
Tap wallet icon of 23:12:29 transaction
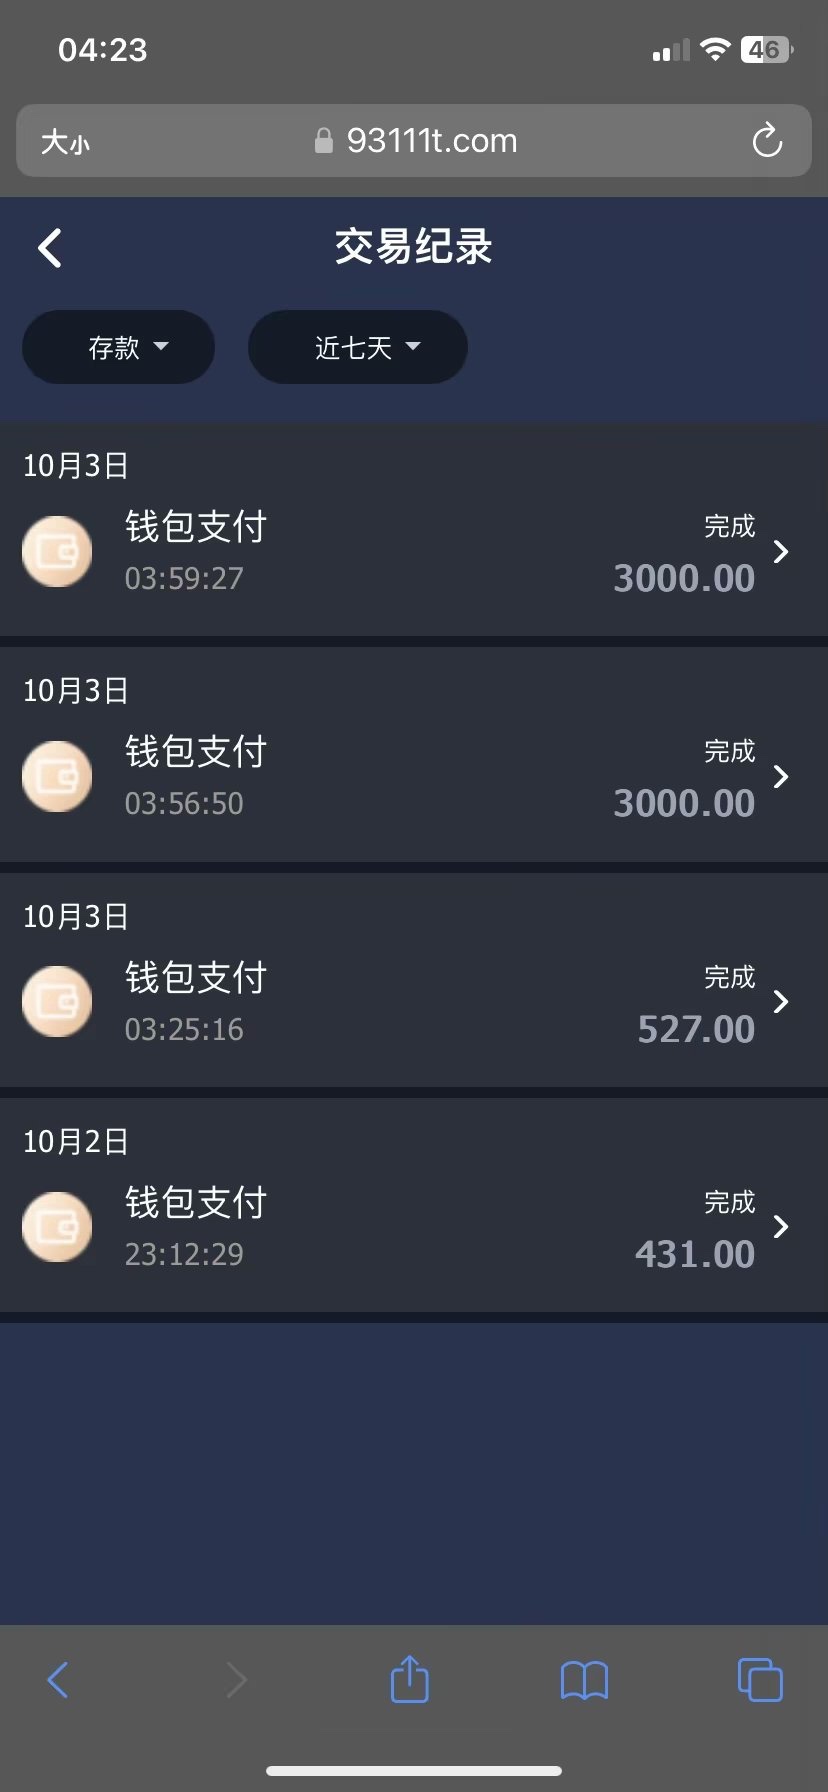click(57, 1227)
